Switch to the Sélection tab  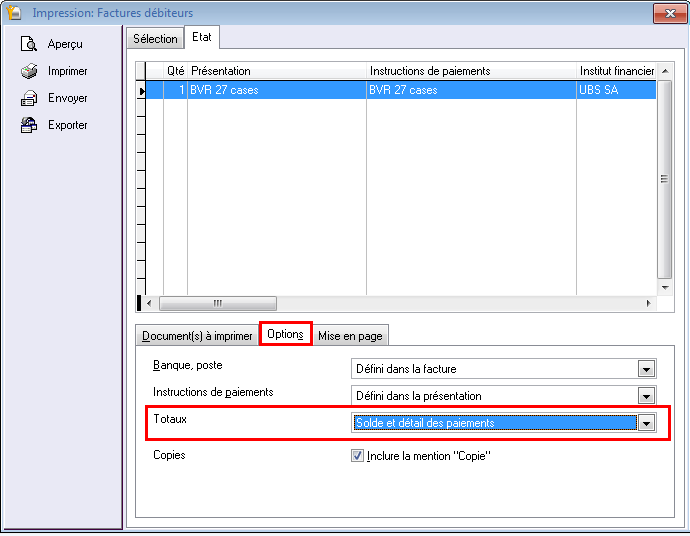(155, 39)
